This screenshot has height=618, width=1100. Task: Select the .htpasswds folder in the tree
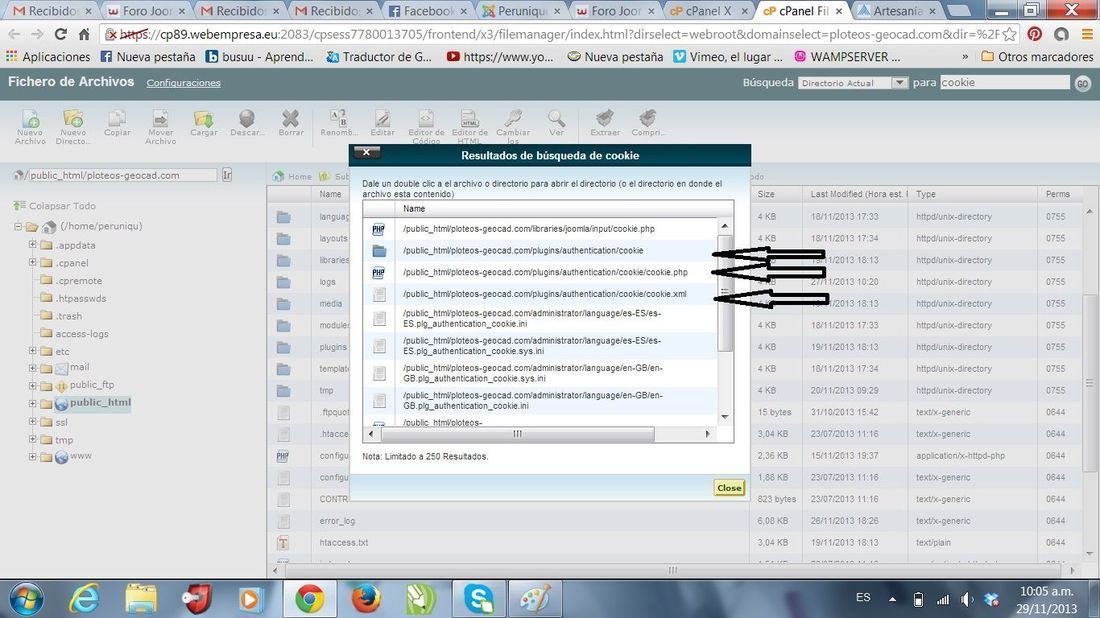point(81,298)
